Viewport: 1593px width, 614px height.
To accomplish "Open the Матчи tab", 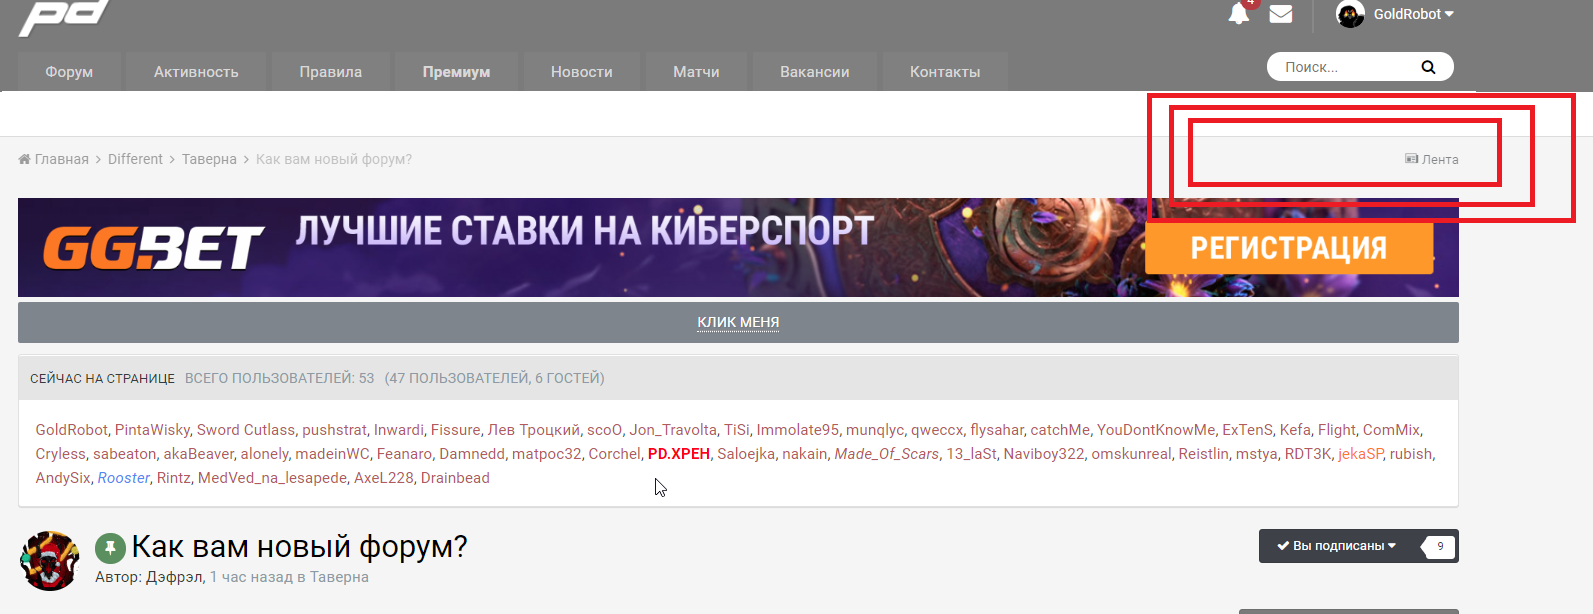I will coord(697,72).
